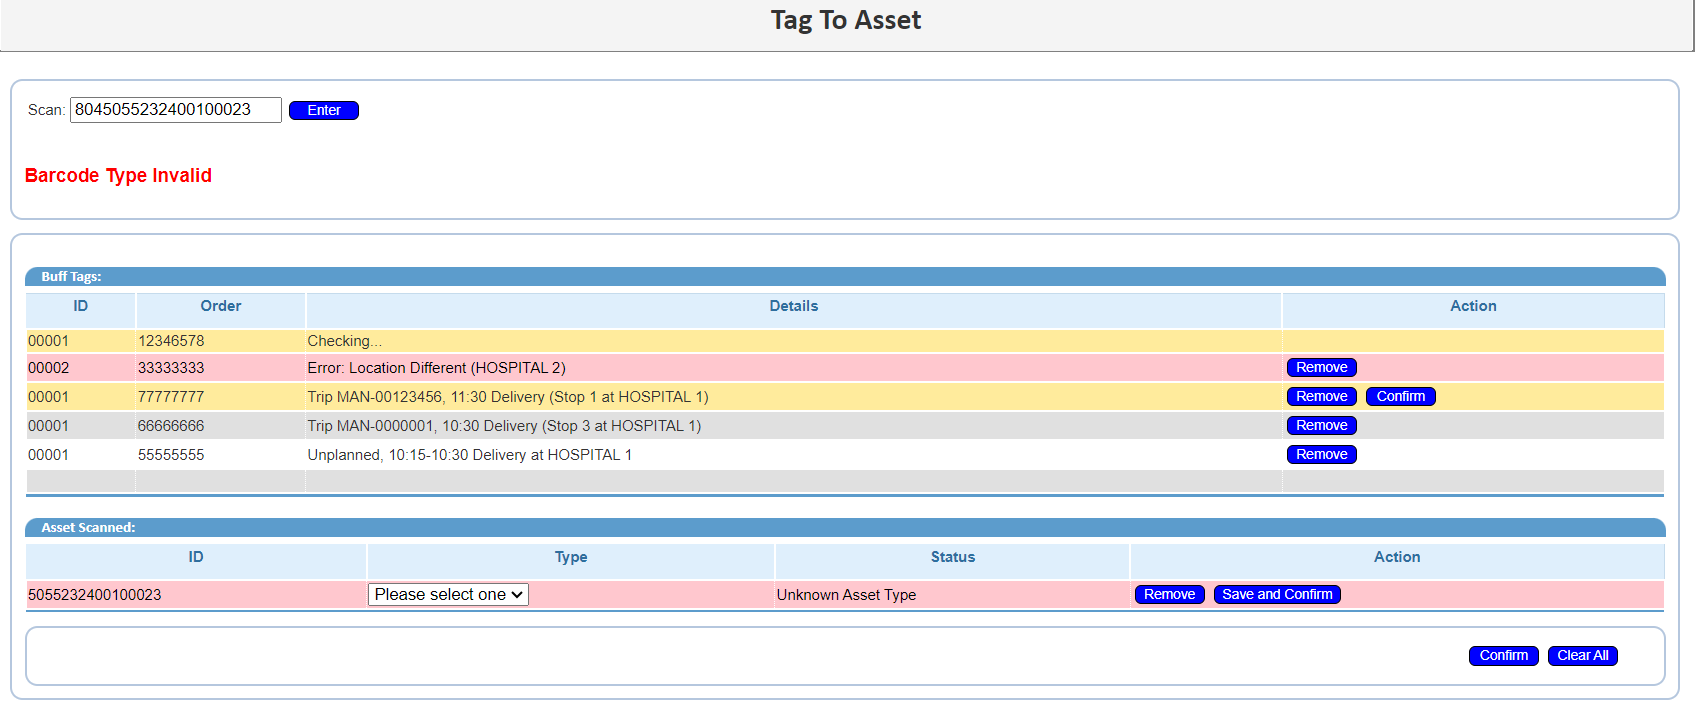
Task: Click the Asset Scanned section header
Action: tap(845, 528)
